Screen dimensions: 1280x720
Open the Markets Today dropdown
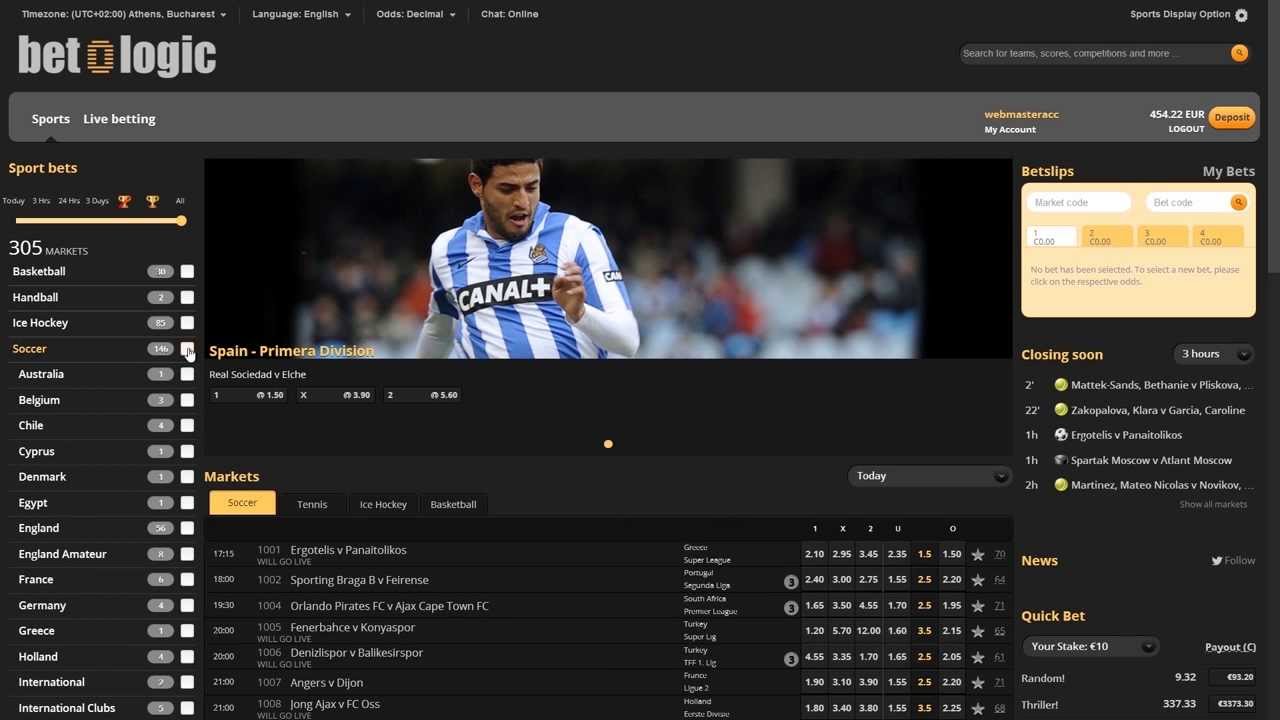click(x=929, y=476)
